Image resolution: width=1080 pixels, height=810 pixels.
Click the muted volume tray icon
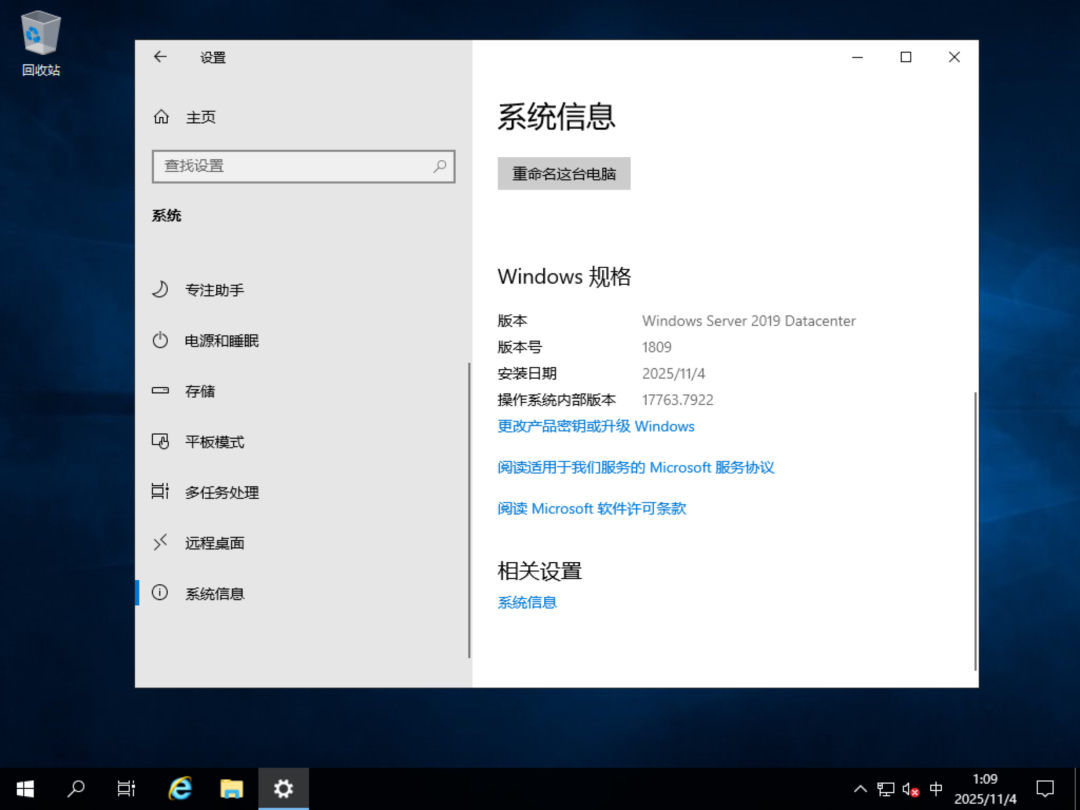[911, 789]
